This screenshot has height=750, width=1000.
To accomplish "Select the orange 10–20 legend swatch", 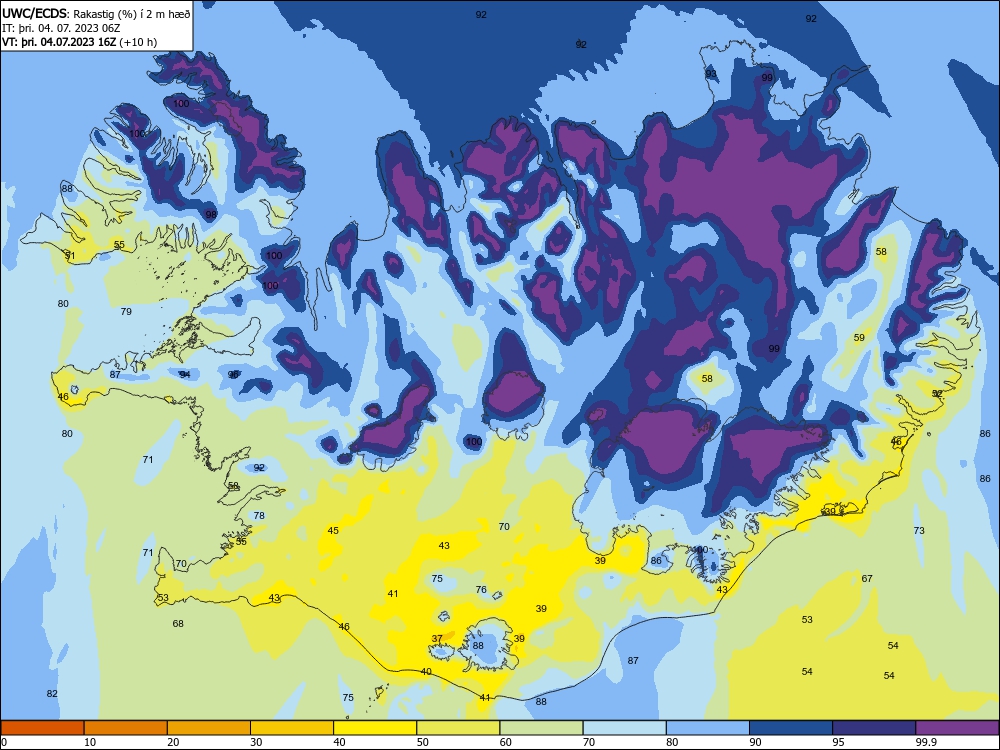I will click(126, 728).
